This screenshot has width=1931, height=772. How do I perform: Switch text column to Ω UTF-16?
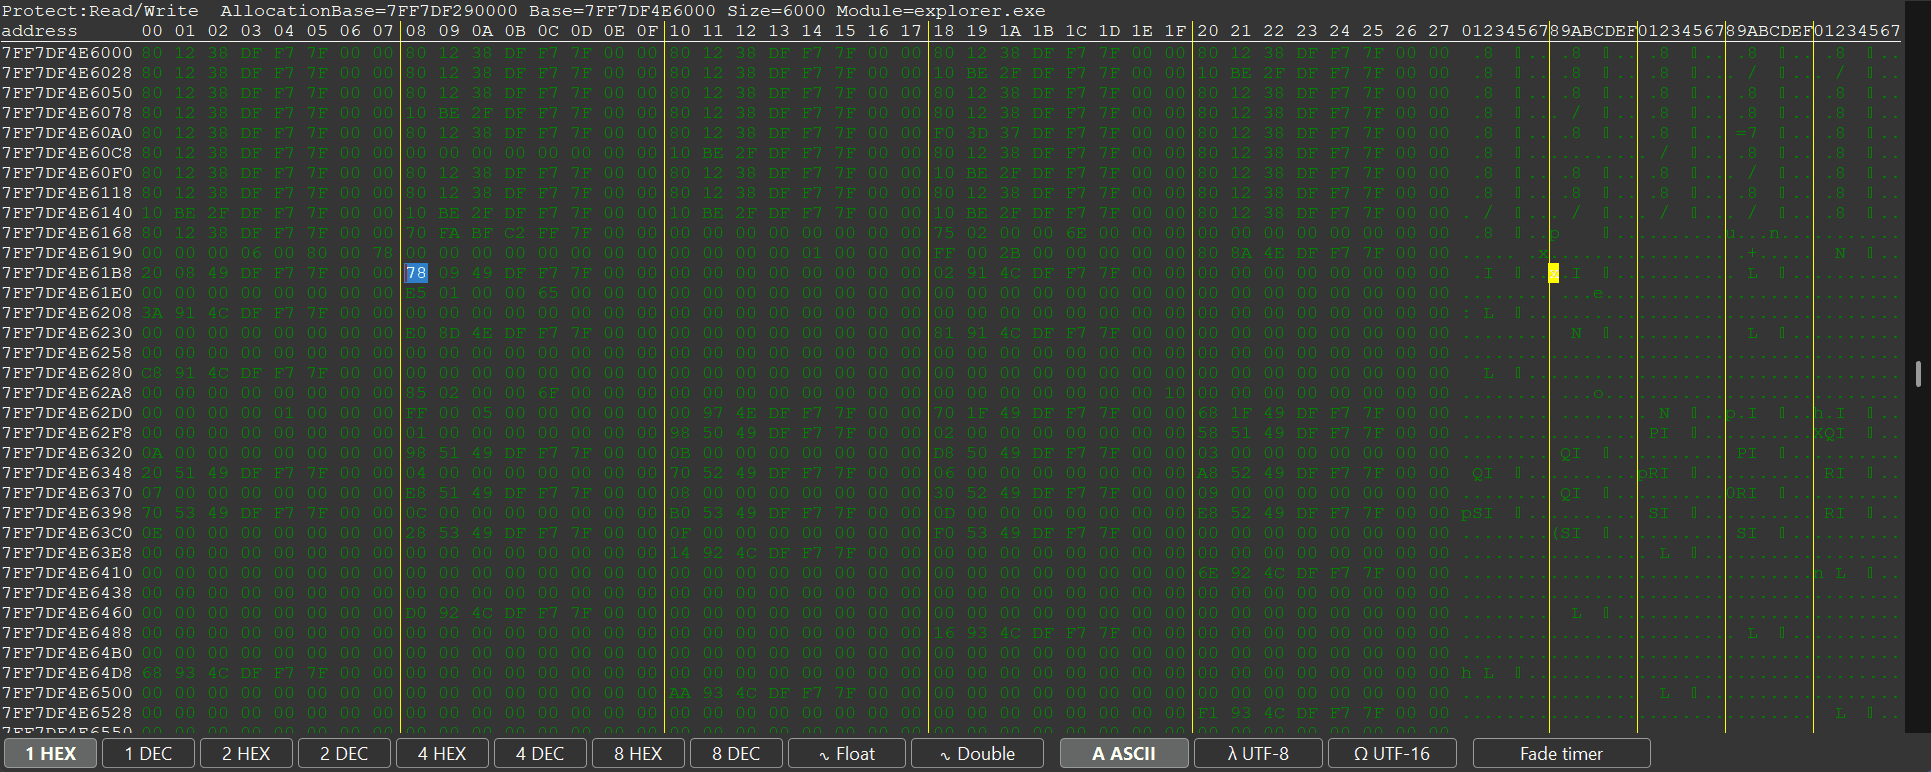pyautogui.click(x=1392, y=753)
